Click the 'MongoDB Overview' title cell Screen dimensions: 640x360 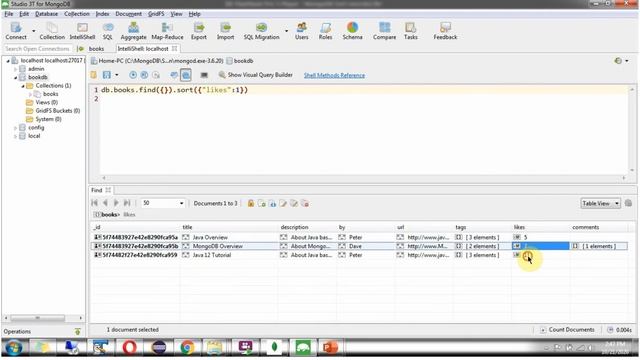click(x=218, y=246)
